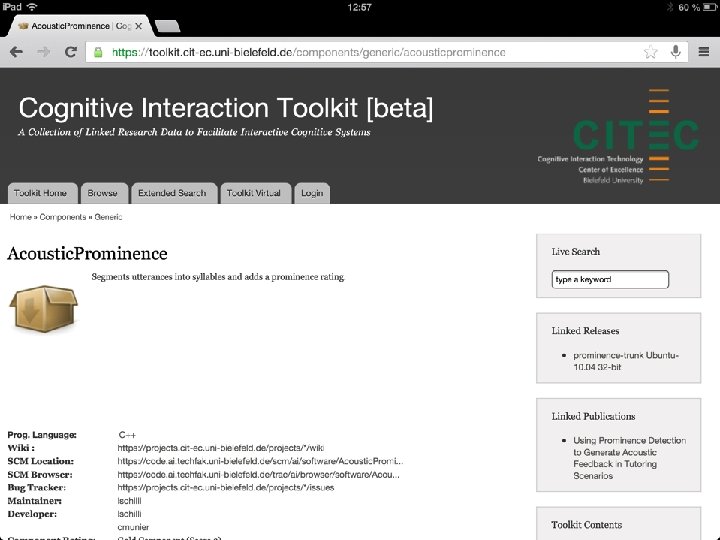Tap the 12:57 clock in status bar
Image resolution: width=720 pixels, height=540 pixels.
coord(359,7)
